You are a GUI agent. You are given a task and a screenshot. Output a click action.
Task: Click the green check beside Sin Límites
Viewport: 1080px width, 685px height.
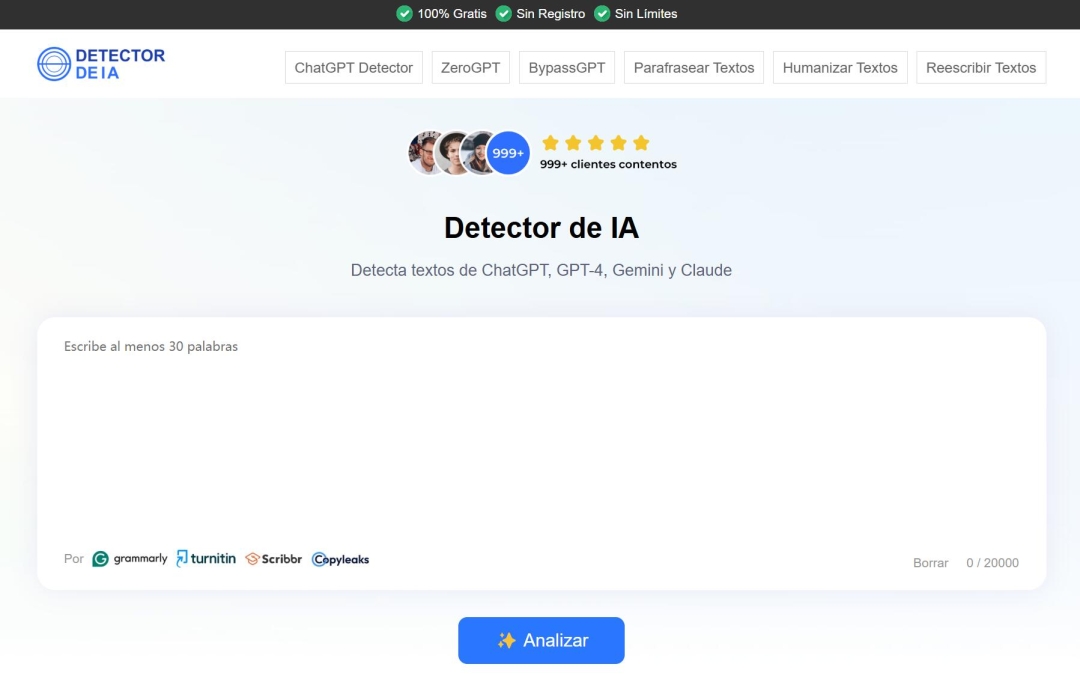coord(602,14)
